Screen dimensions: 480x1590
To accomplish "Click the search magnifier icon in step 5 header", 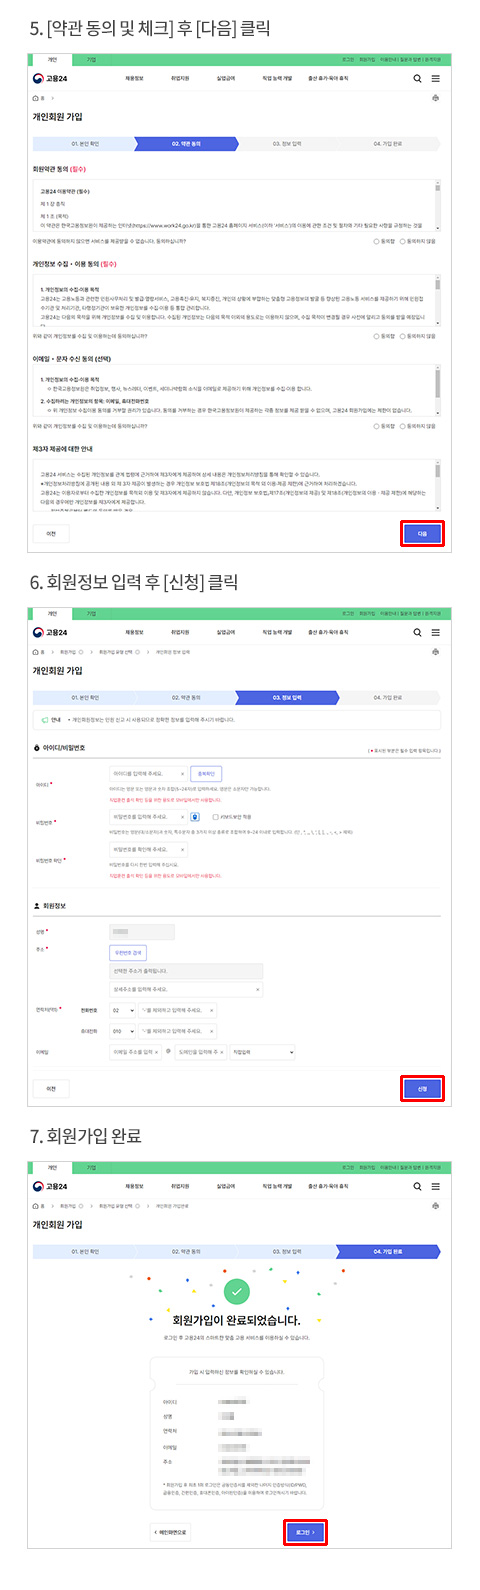I will pos(417,78).
